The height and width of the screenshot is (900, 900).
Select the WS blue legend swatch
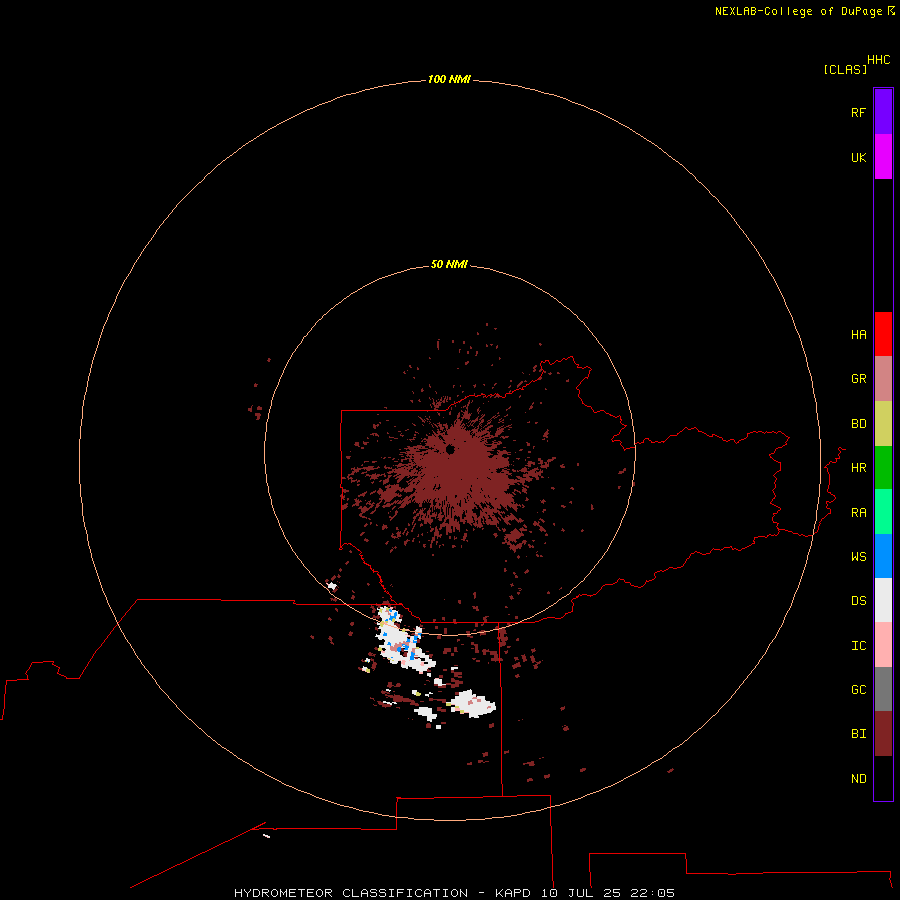pyautogui.click(x=883, y=556)
